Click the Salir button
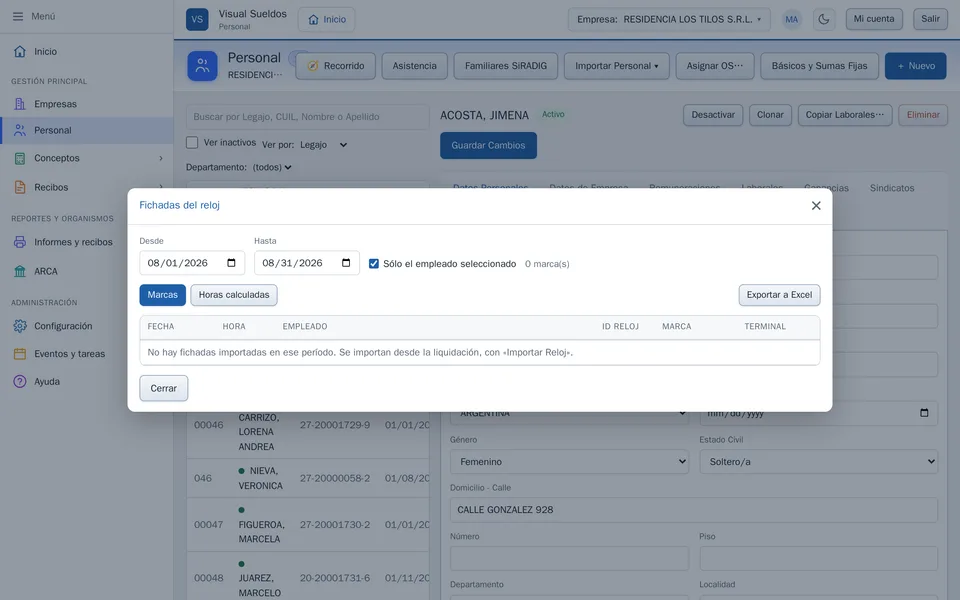 [931, 19]
